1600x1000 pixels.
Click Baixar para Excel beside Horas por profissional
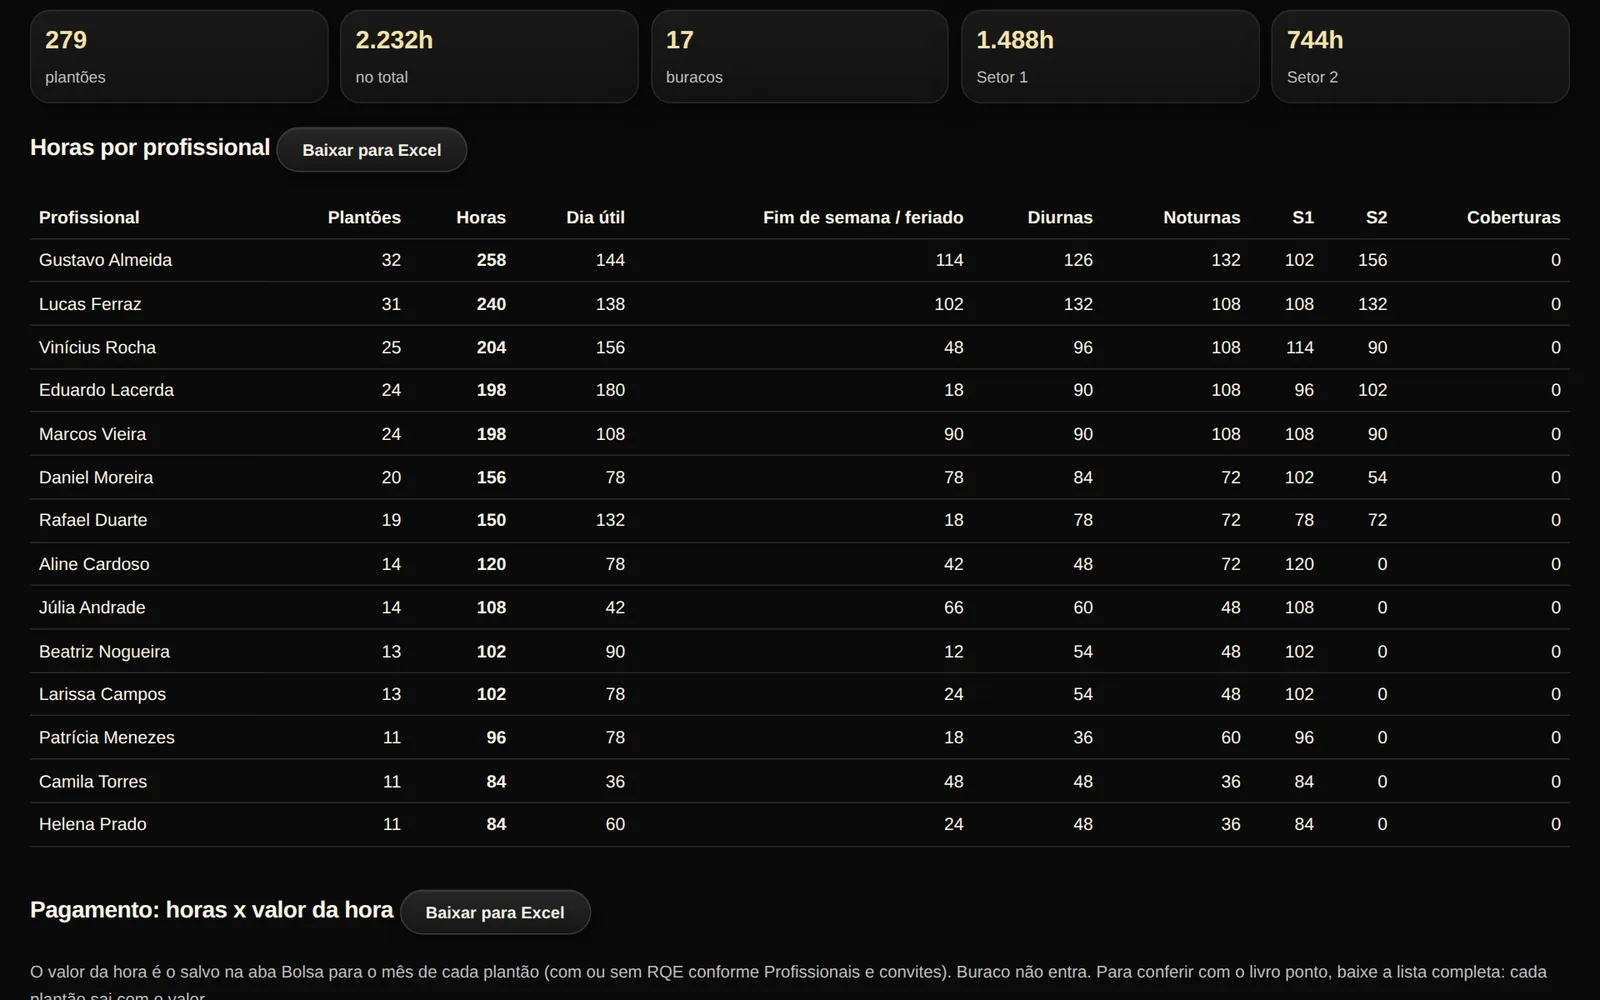pos(371,150)
